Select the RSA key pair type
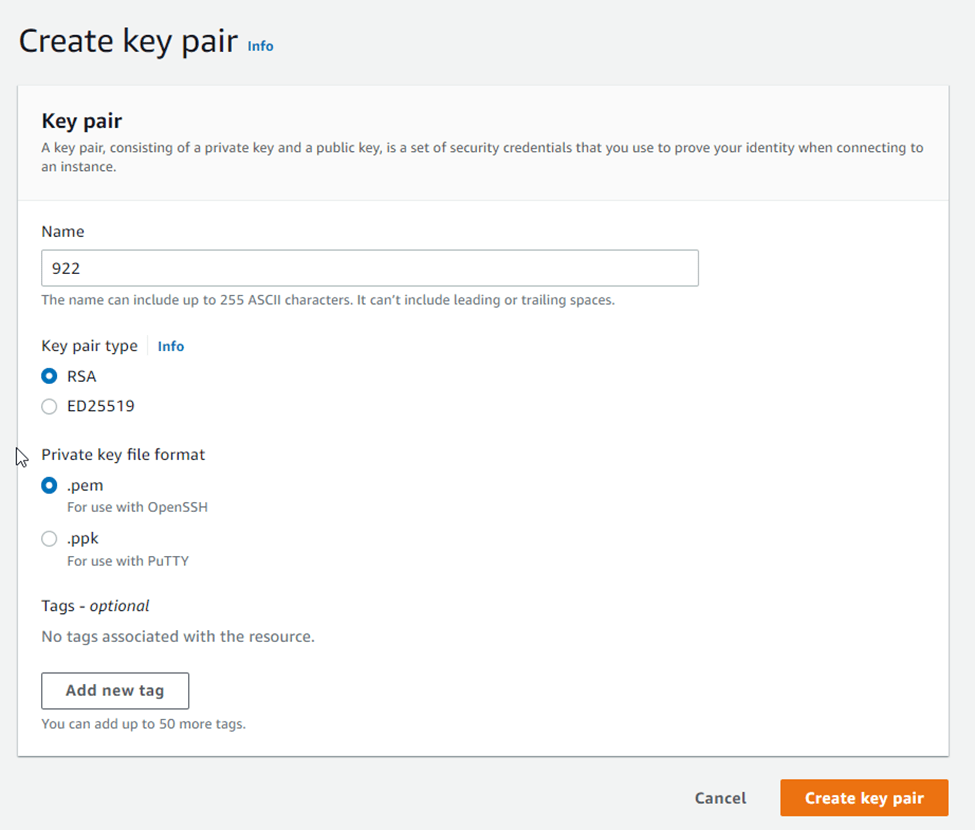The width and height of the screenshot is (975, 830). point(49,377)
